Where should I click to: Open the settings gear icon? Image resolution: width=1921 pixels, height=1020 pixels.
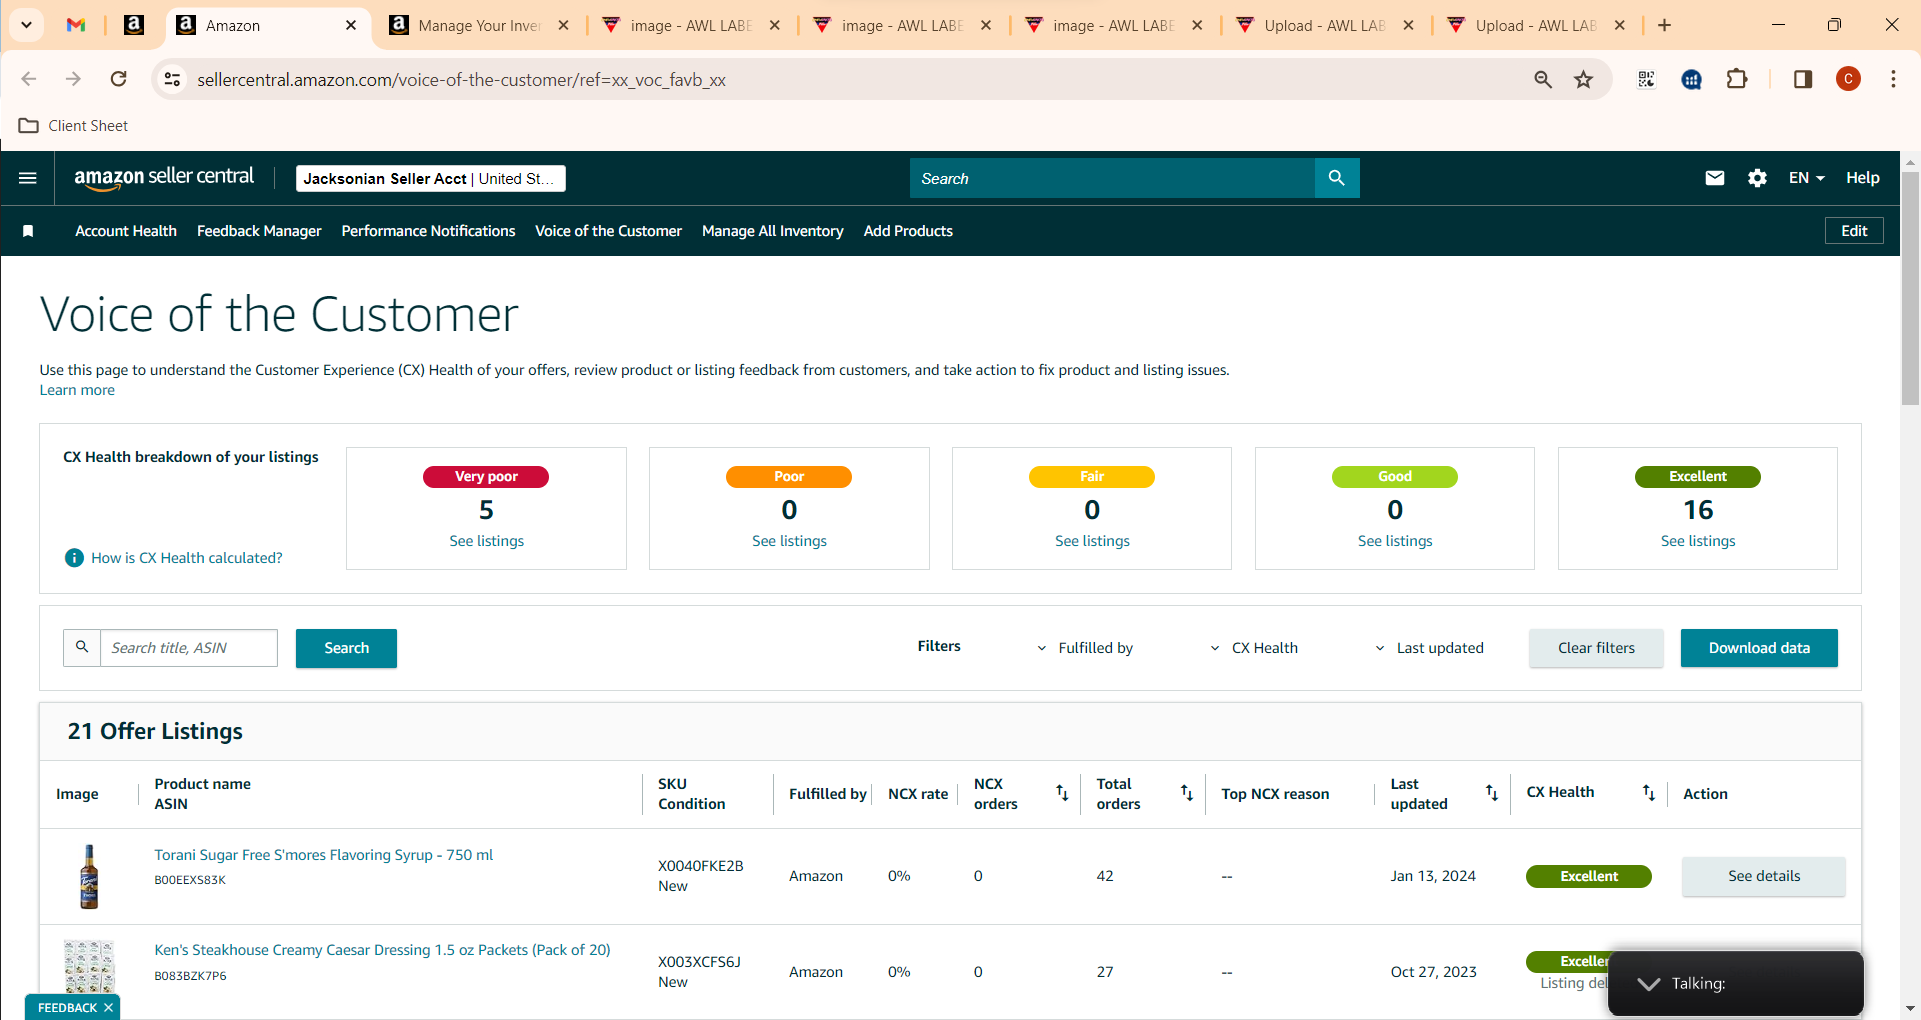coord(1757,178)
